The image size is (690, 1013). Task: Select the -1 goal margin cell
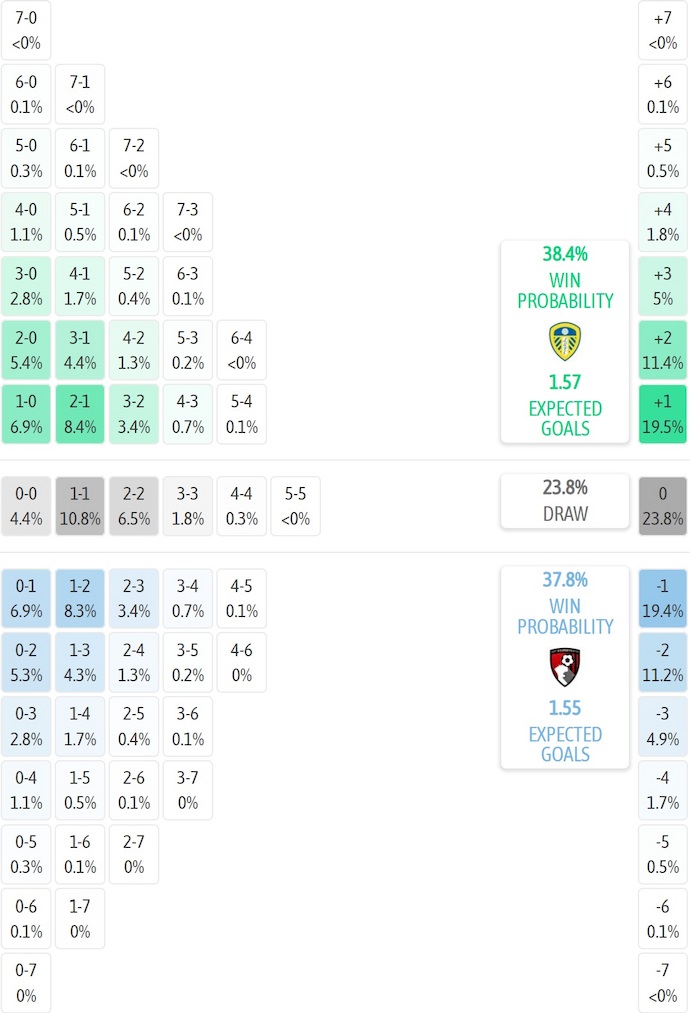click(x=662, y=598)
